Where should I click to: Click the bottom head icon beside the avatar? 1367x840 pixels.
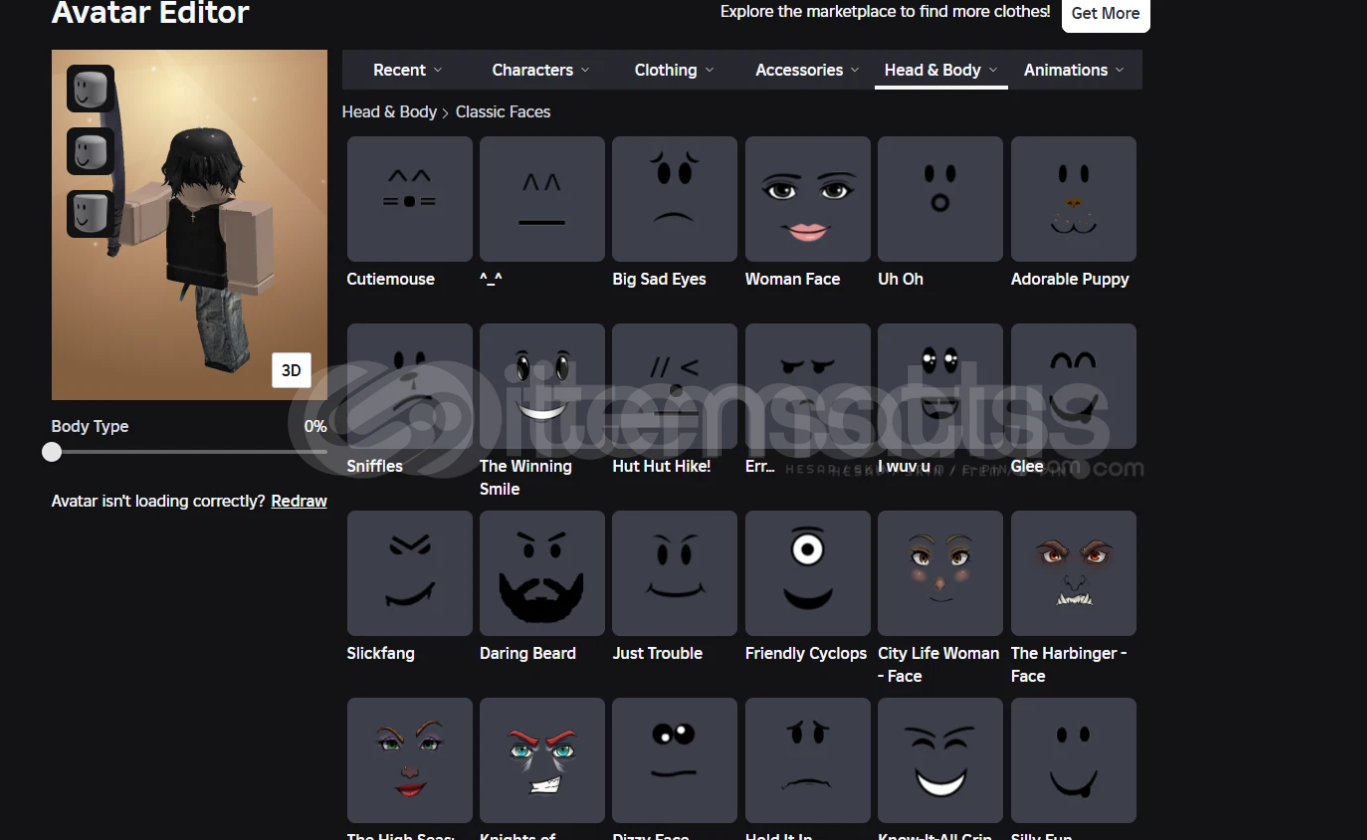pos(90,214)
